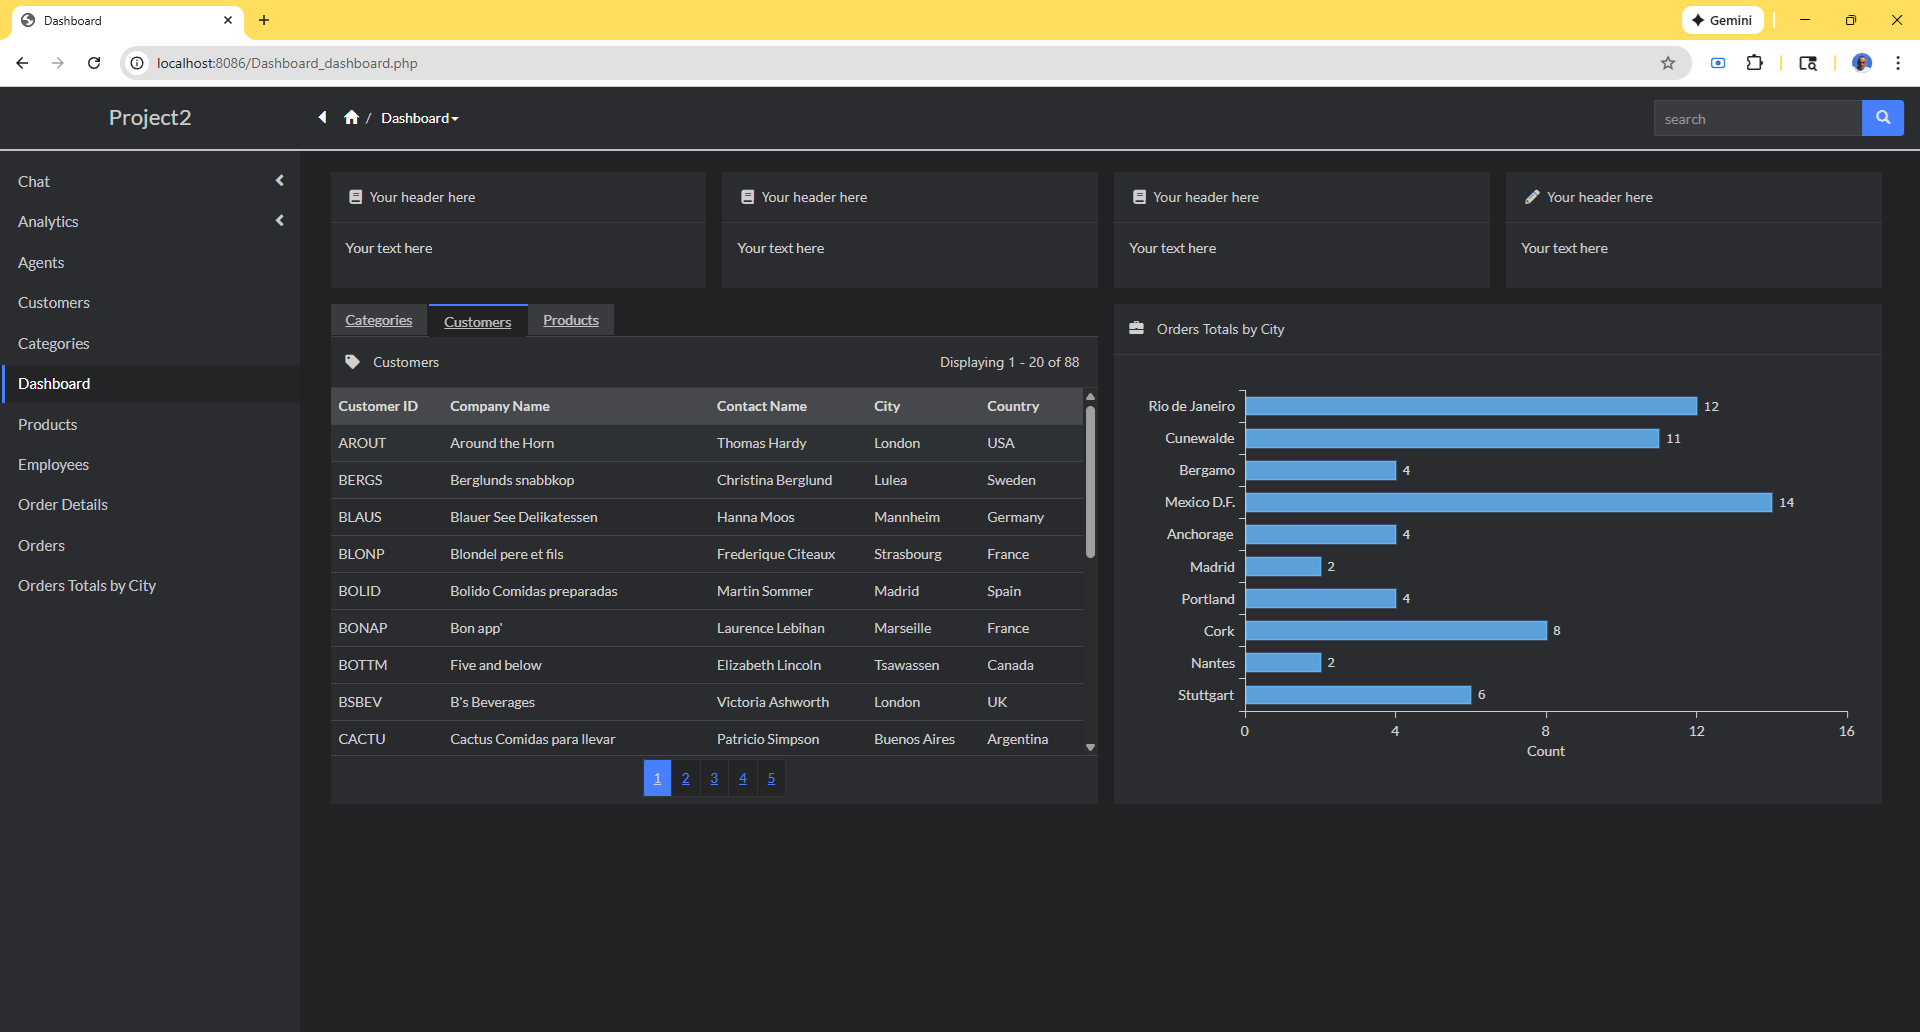Image resolution: width=1920 pixels, height=1032 pixels.
Task: Click the Mexico D.F. bar in chart
Action: [1508, 502]
